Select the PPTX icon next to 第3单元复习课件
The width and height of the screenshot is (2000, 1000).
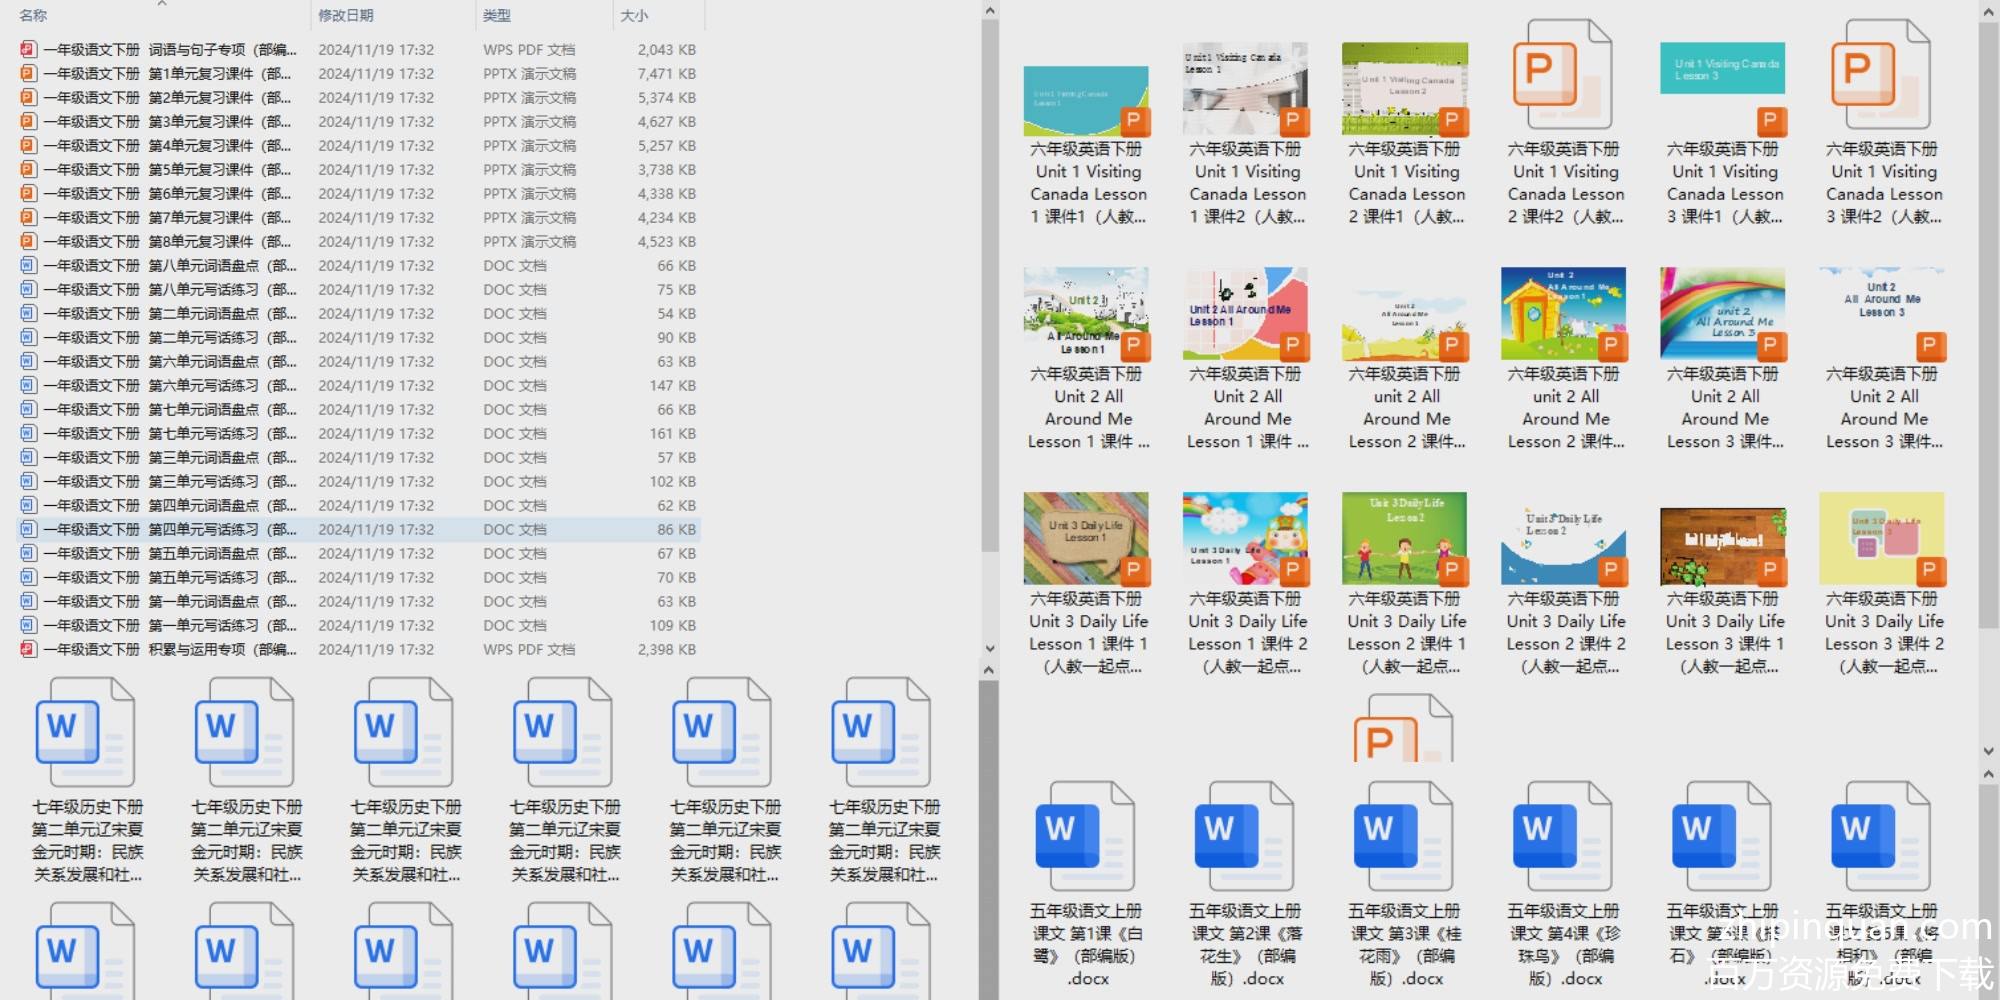28,121
